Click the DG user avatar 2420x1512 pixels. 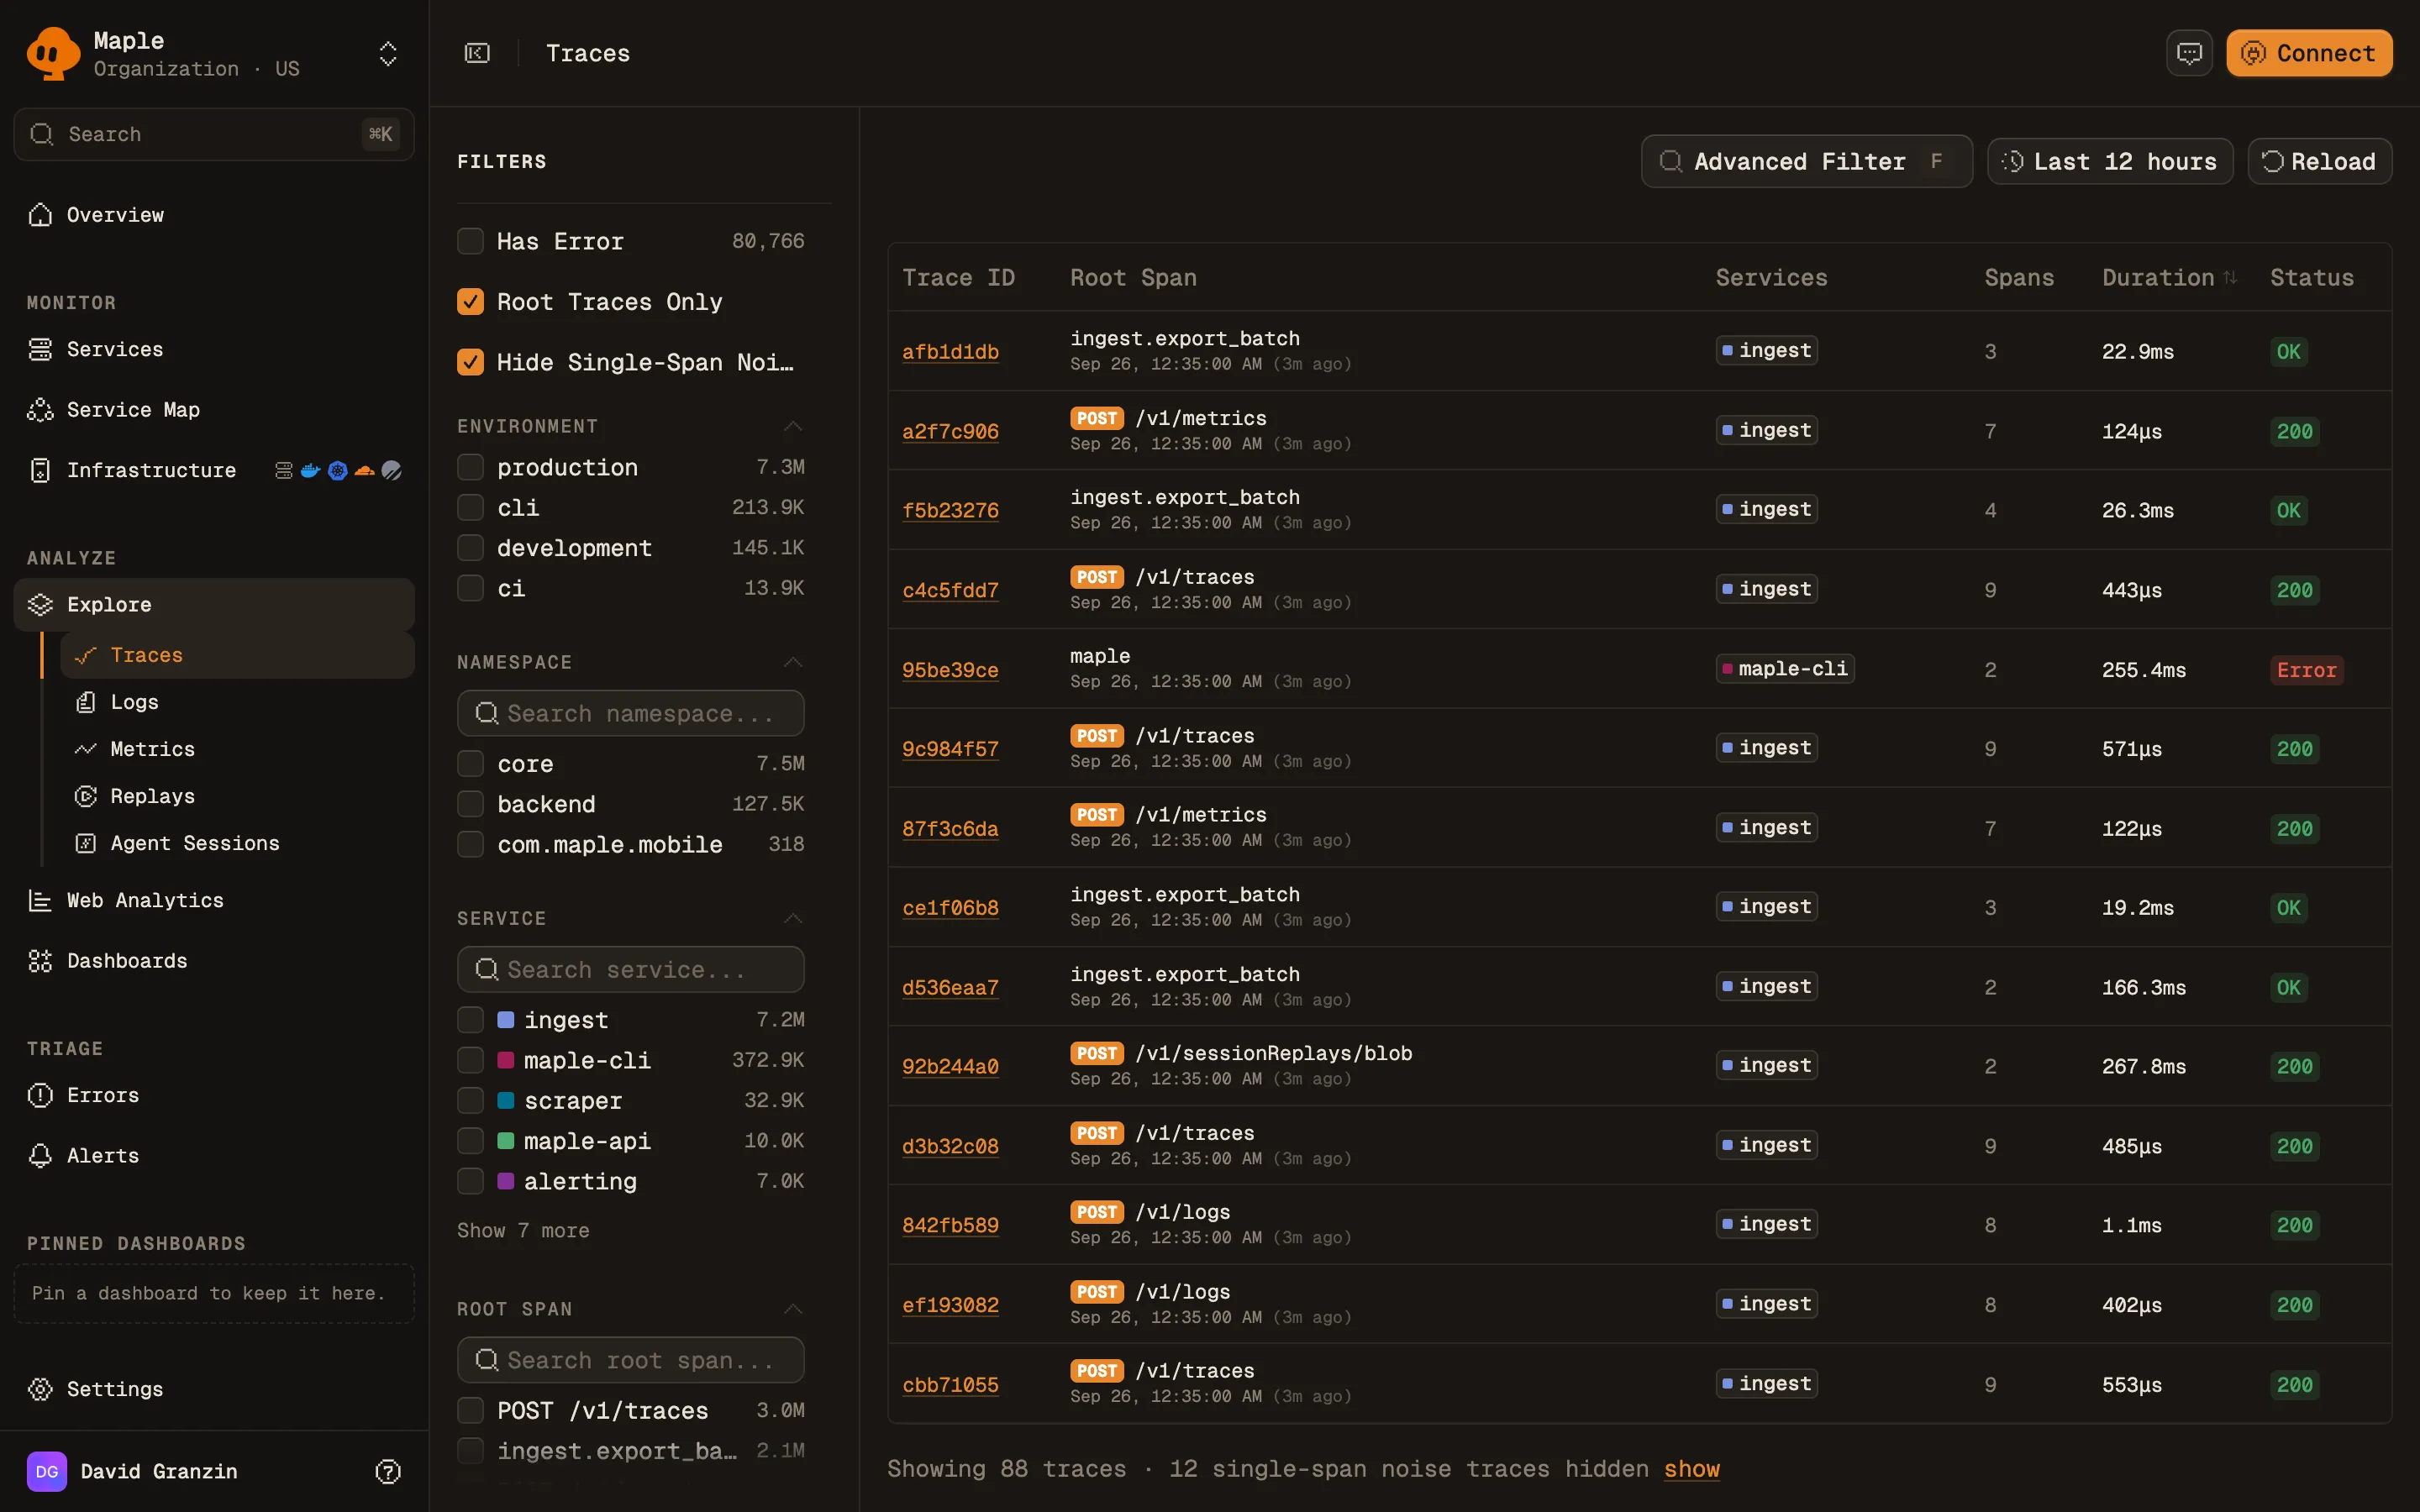tap(47, 1471)
